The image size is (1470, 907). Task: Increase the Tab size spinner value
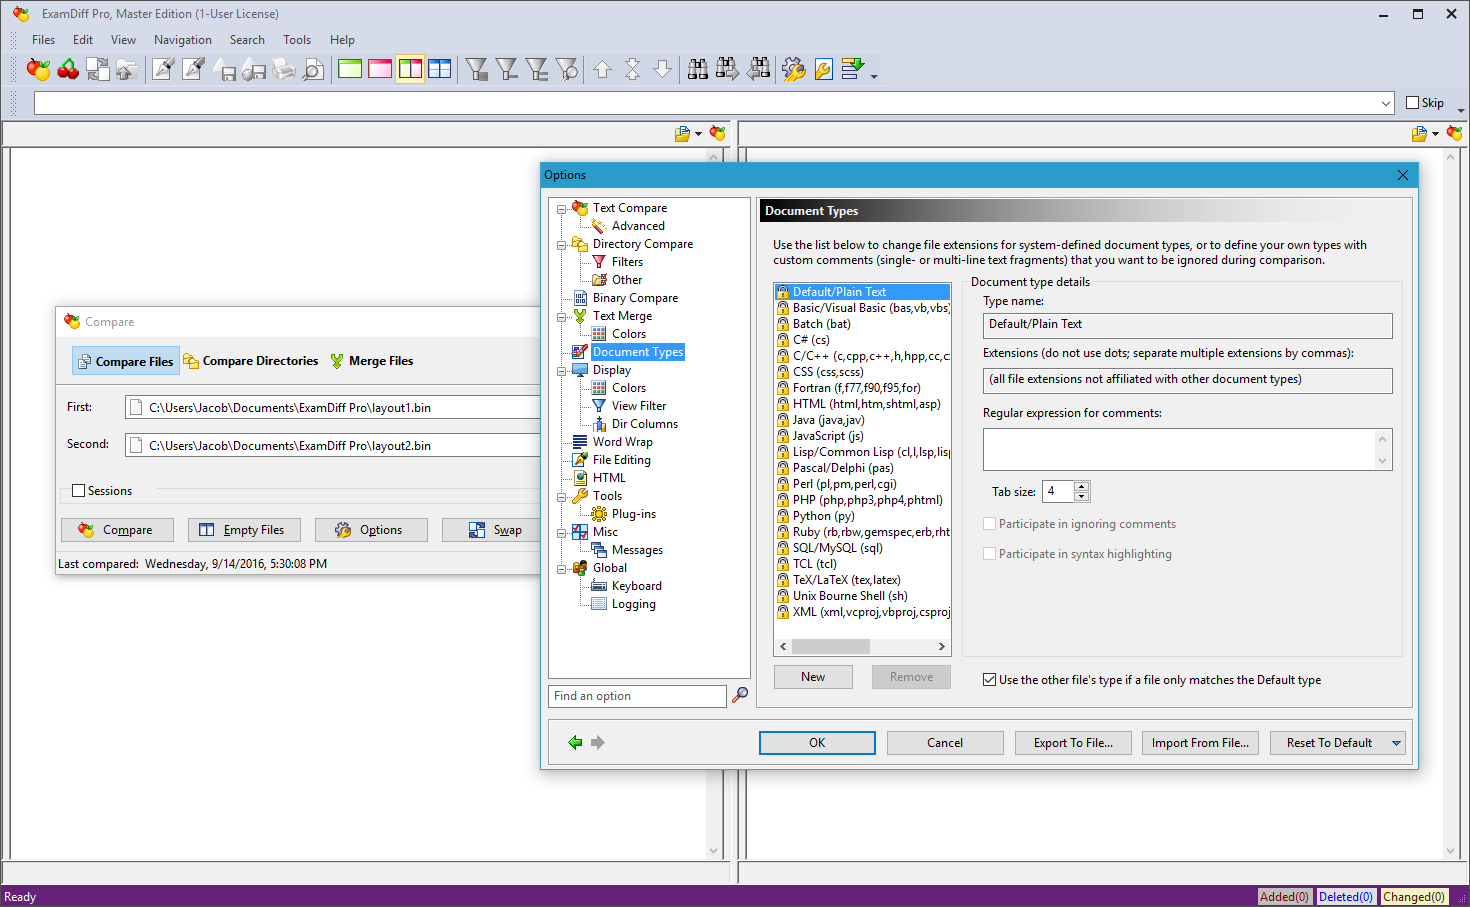tap(1082, 486)
